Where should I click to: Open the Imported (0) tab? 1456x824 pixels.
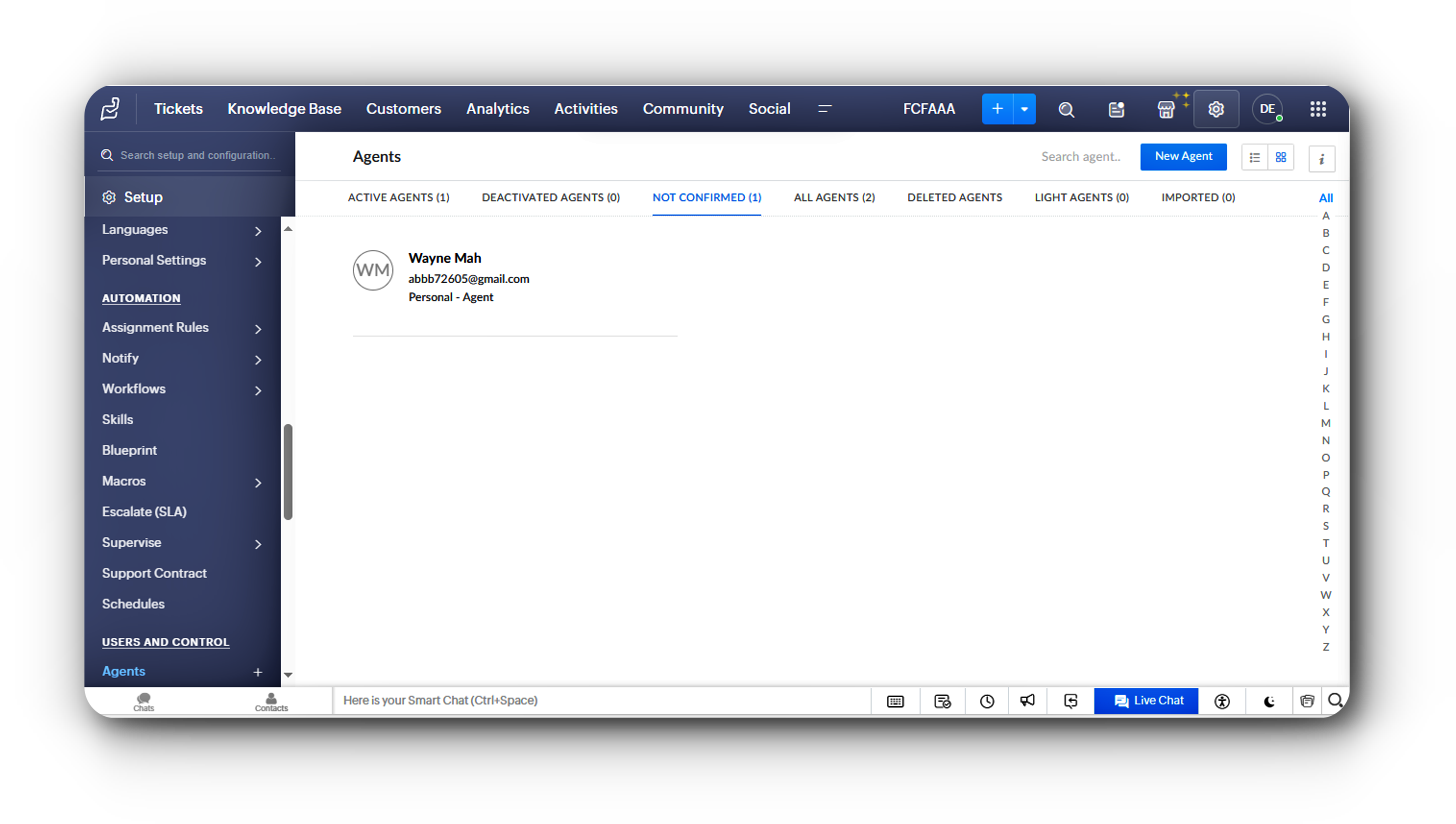point(1198,197)
